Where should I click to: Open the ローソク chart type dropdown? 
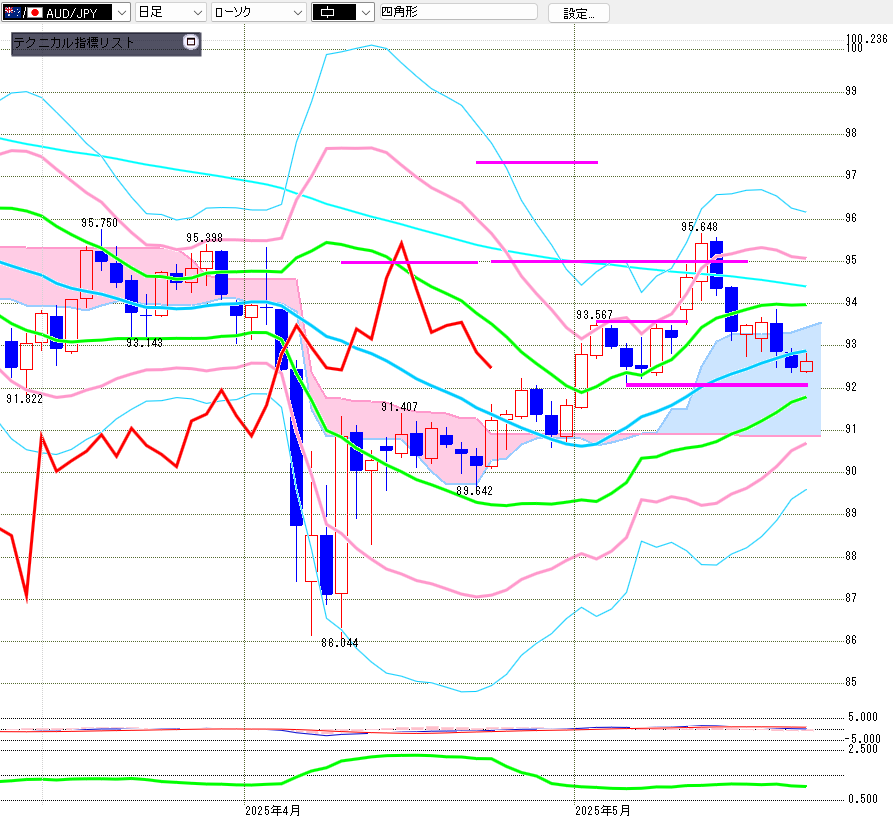[259, 12]
